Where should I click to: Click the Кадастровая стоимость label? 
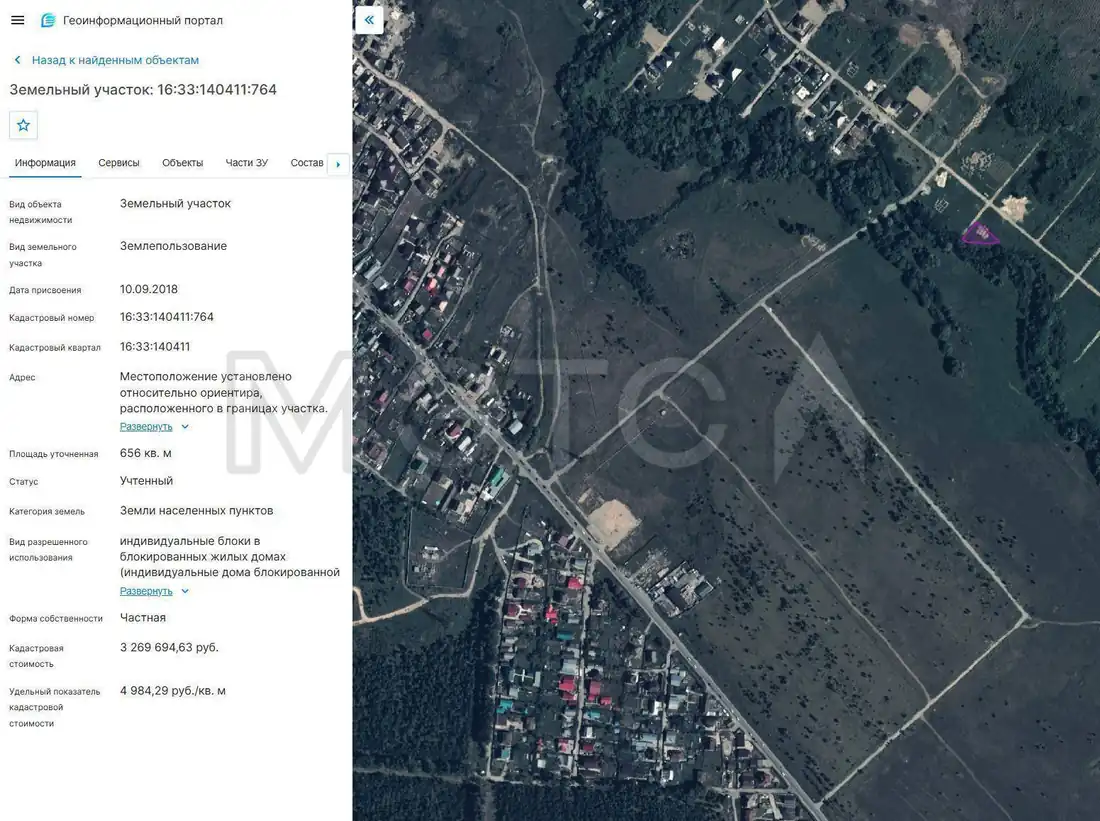(x=36, y=656)
